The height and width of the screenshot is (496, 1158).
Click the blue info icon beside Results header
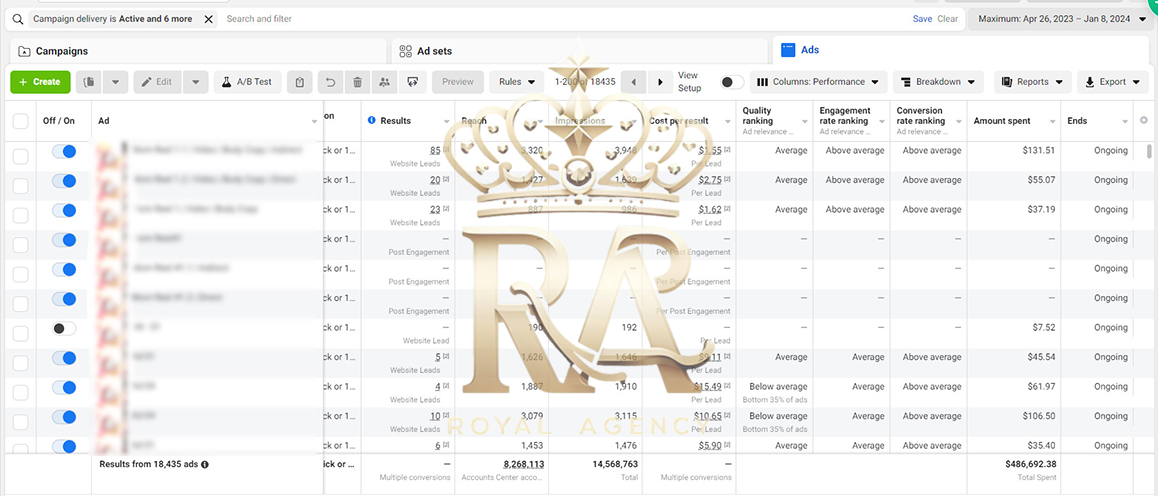coord(371,120)
